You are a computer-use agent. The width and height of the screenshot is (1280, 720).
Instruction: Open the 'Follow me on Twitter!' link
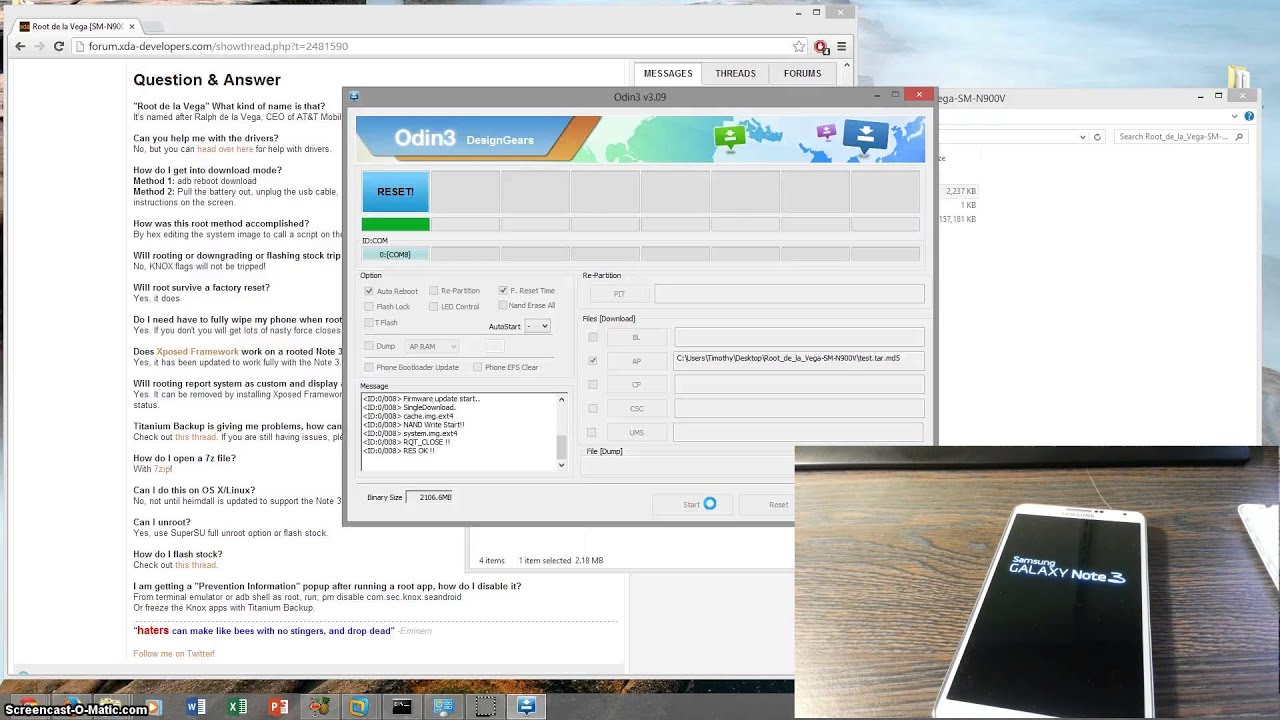[x=174, y=654]
